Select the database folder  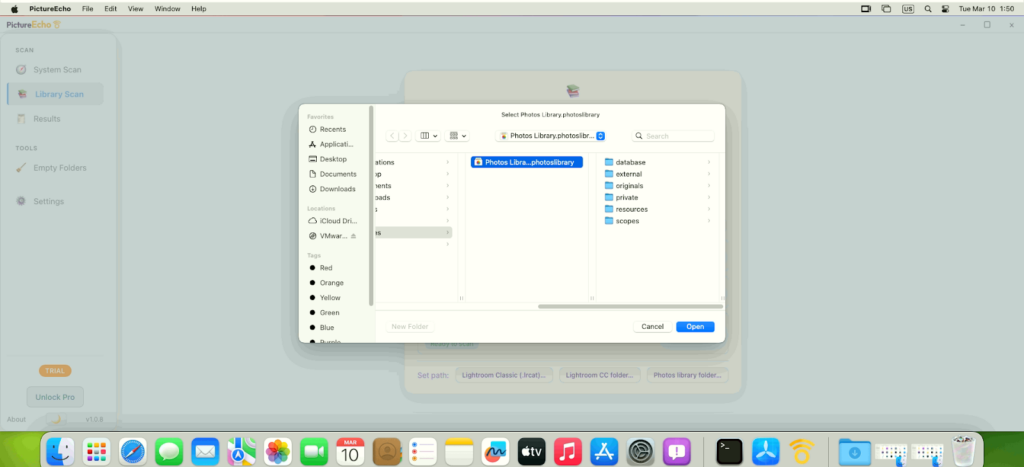pyautogui.click(x=630, y=162)
